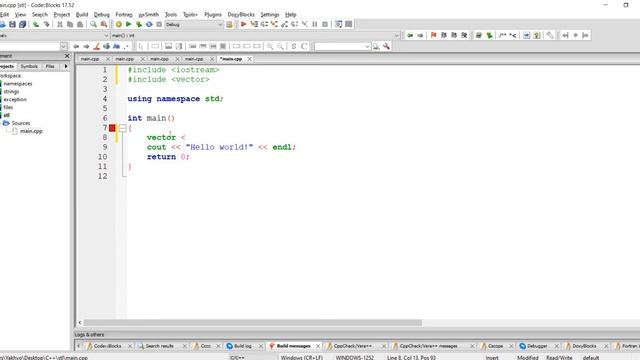Open the empty combo box near wrench icon
The image size is (640, 360).
click(x=342, y=47)
